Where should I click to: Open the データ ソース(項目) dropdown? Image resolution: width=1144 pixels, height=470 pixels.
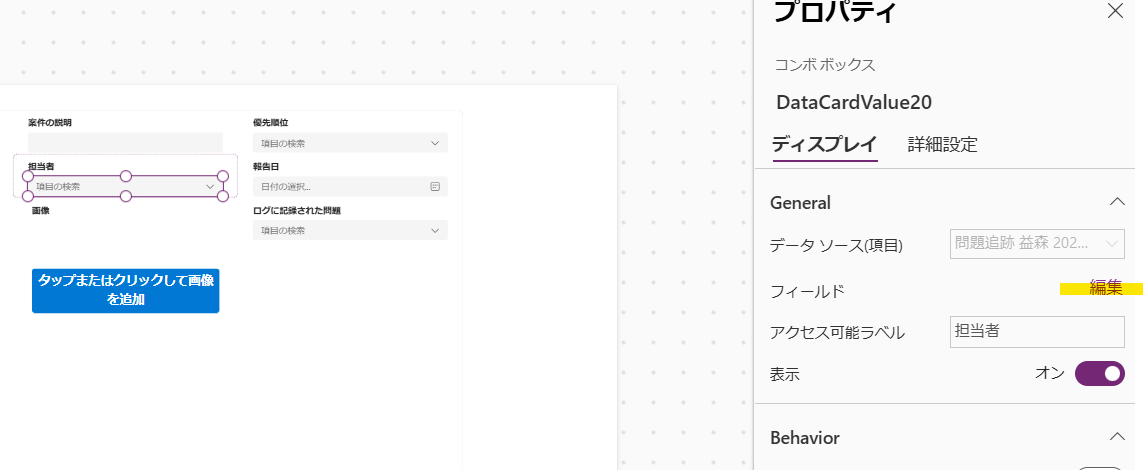coord(1037,243)
